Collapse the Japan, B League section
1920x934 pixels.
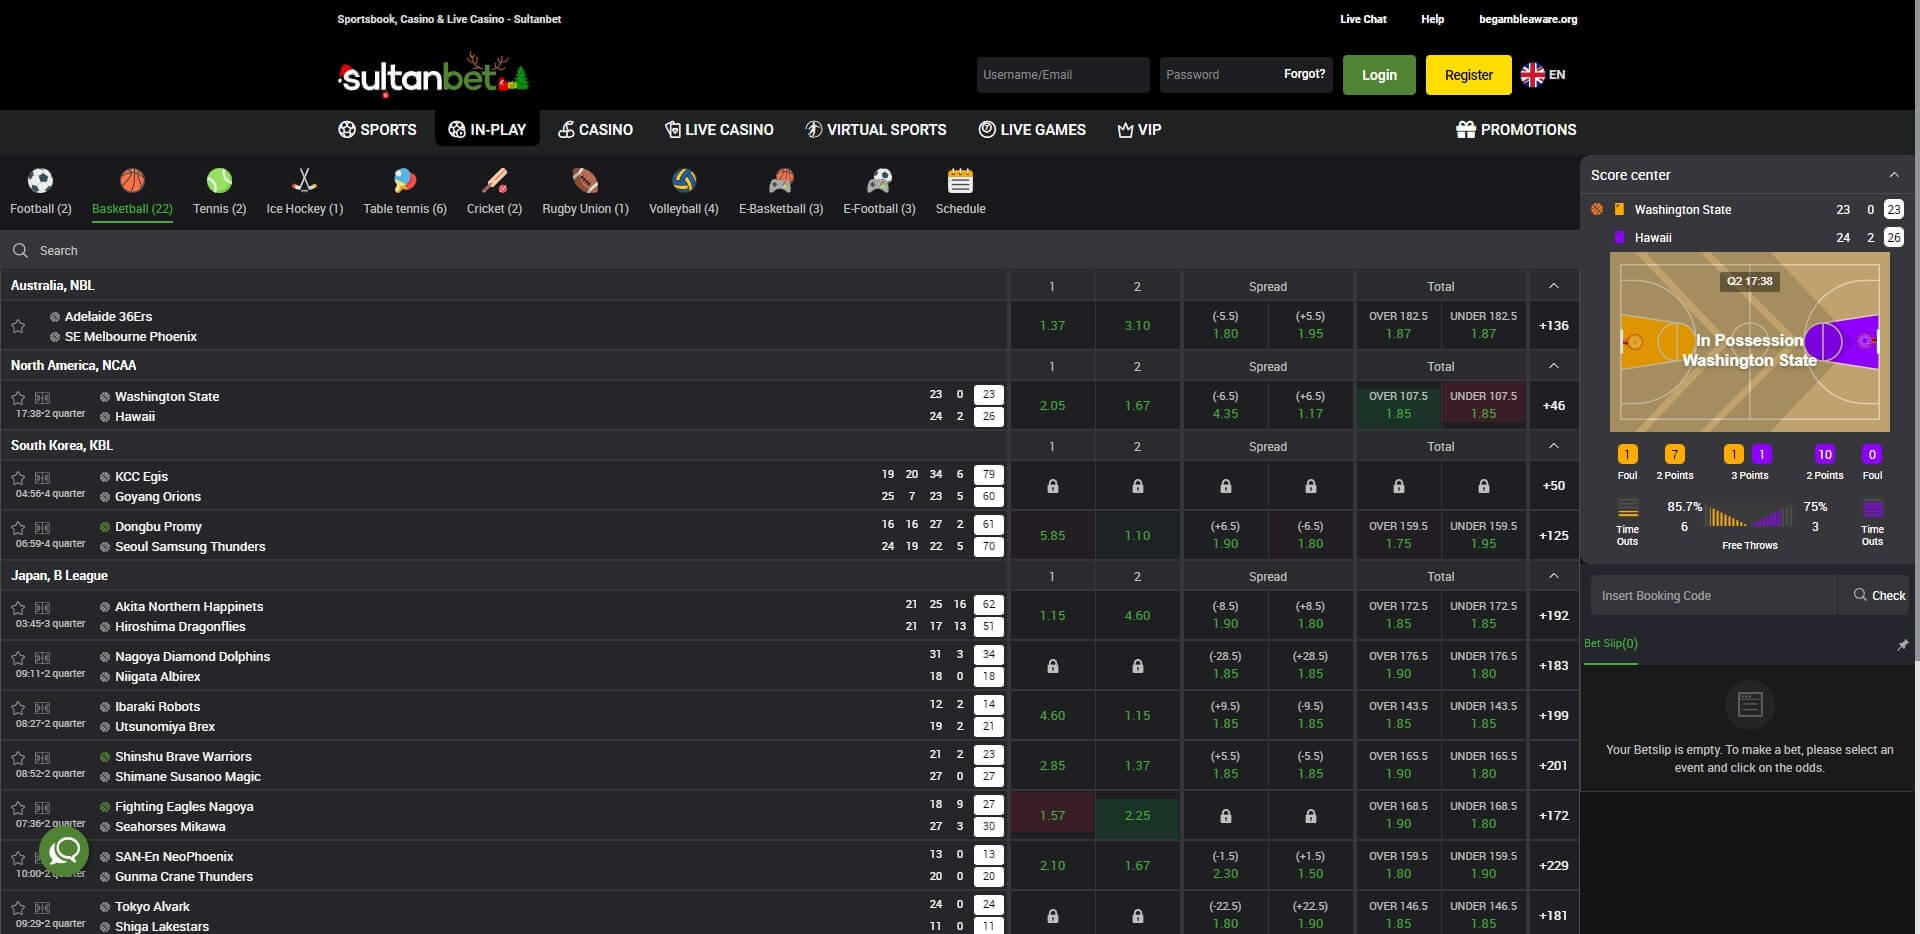click(x=1553, y=576)
